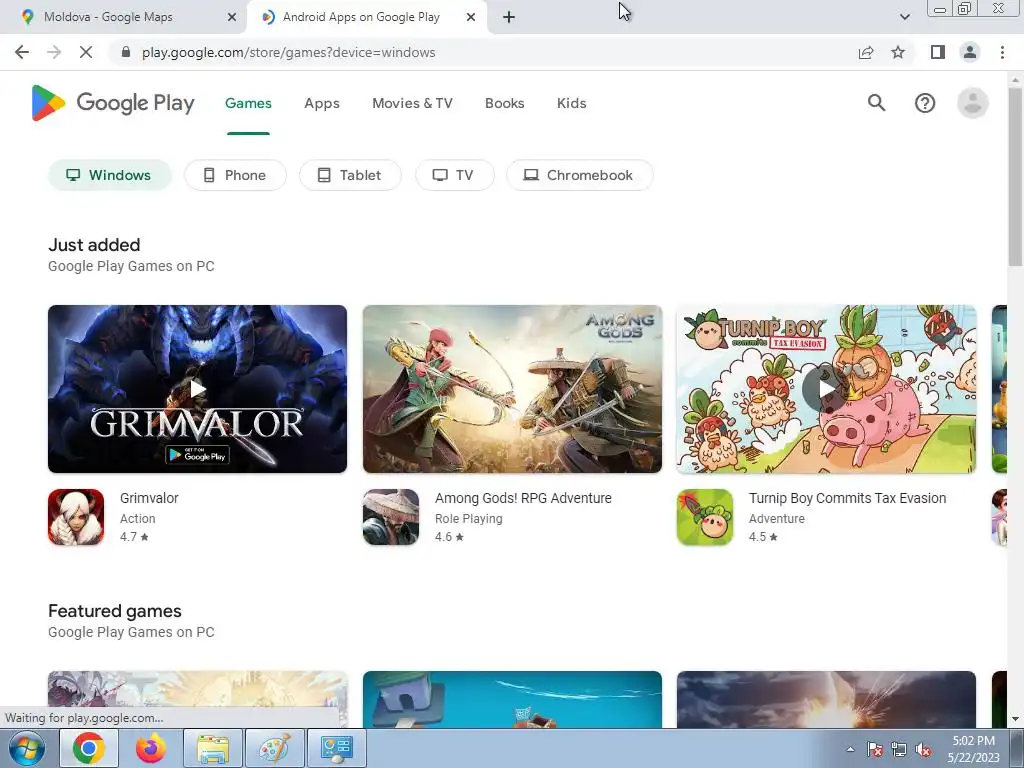Click the Role Playing genre label
Image resolution: width=1024 pixels, height=768 pixels.
click(468, 519)
